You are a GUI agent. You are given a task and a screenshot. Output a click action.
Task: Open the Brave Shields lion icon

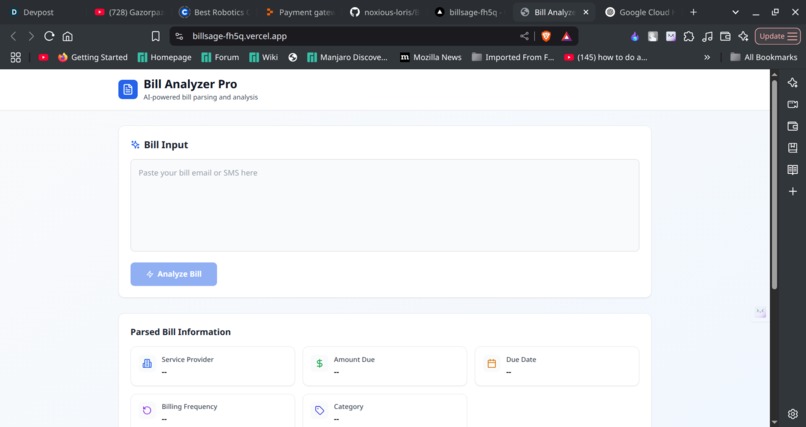(546, 36)
